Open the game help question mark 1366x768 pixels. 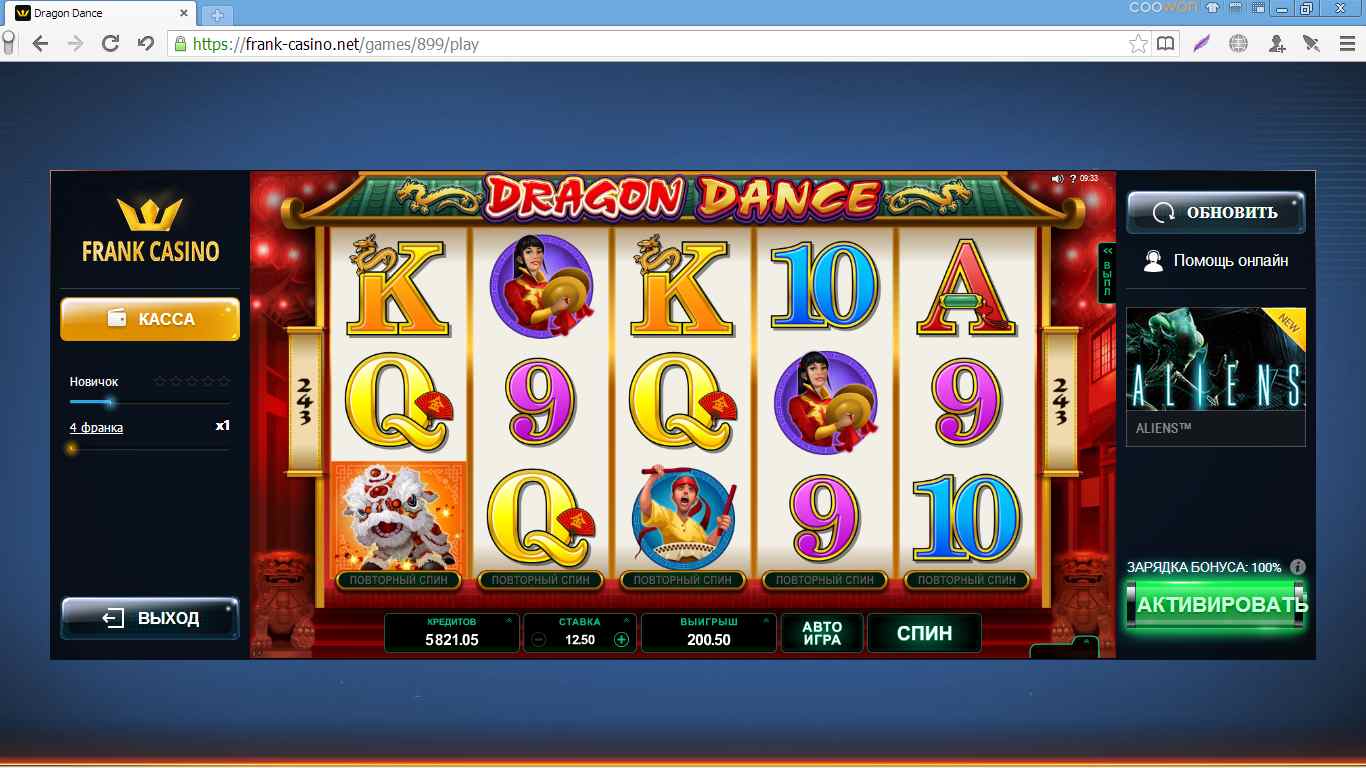click(x=1073, y=179)
